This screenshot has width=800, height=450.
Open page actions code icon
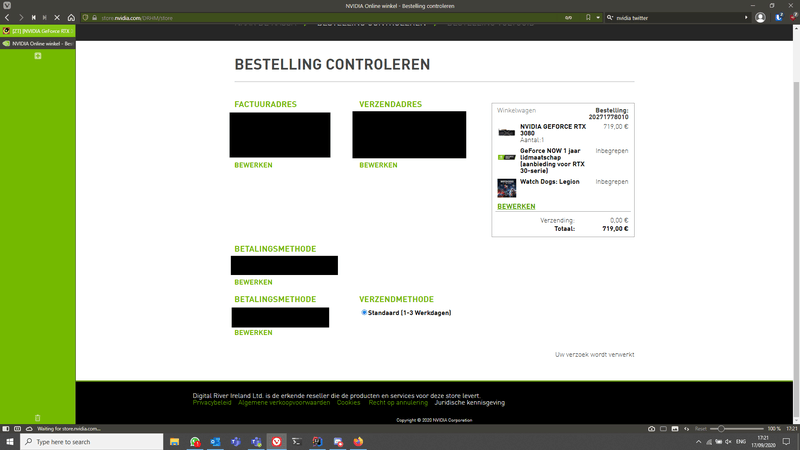687,429
